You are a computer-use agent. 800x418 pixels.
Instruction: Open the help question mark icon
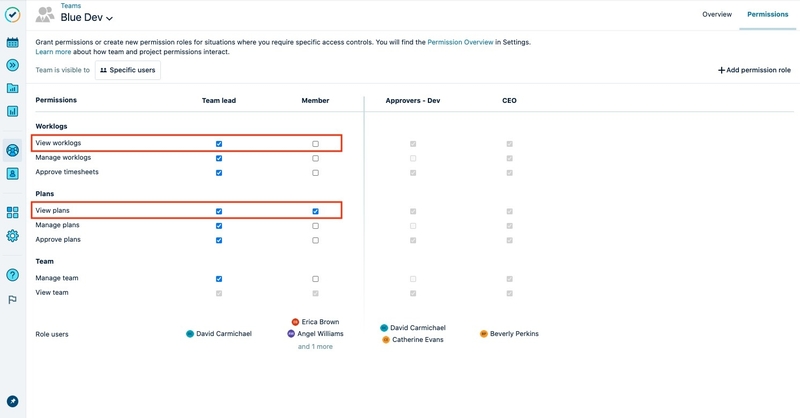(12, 275)
